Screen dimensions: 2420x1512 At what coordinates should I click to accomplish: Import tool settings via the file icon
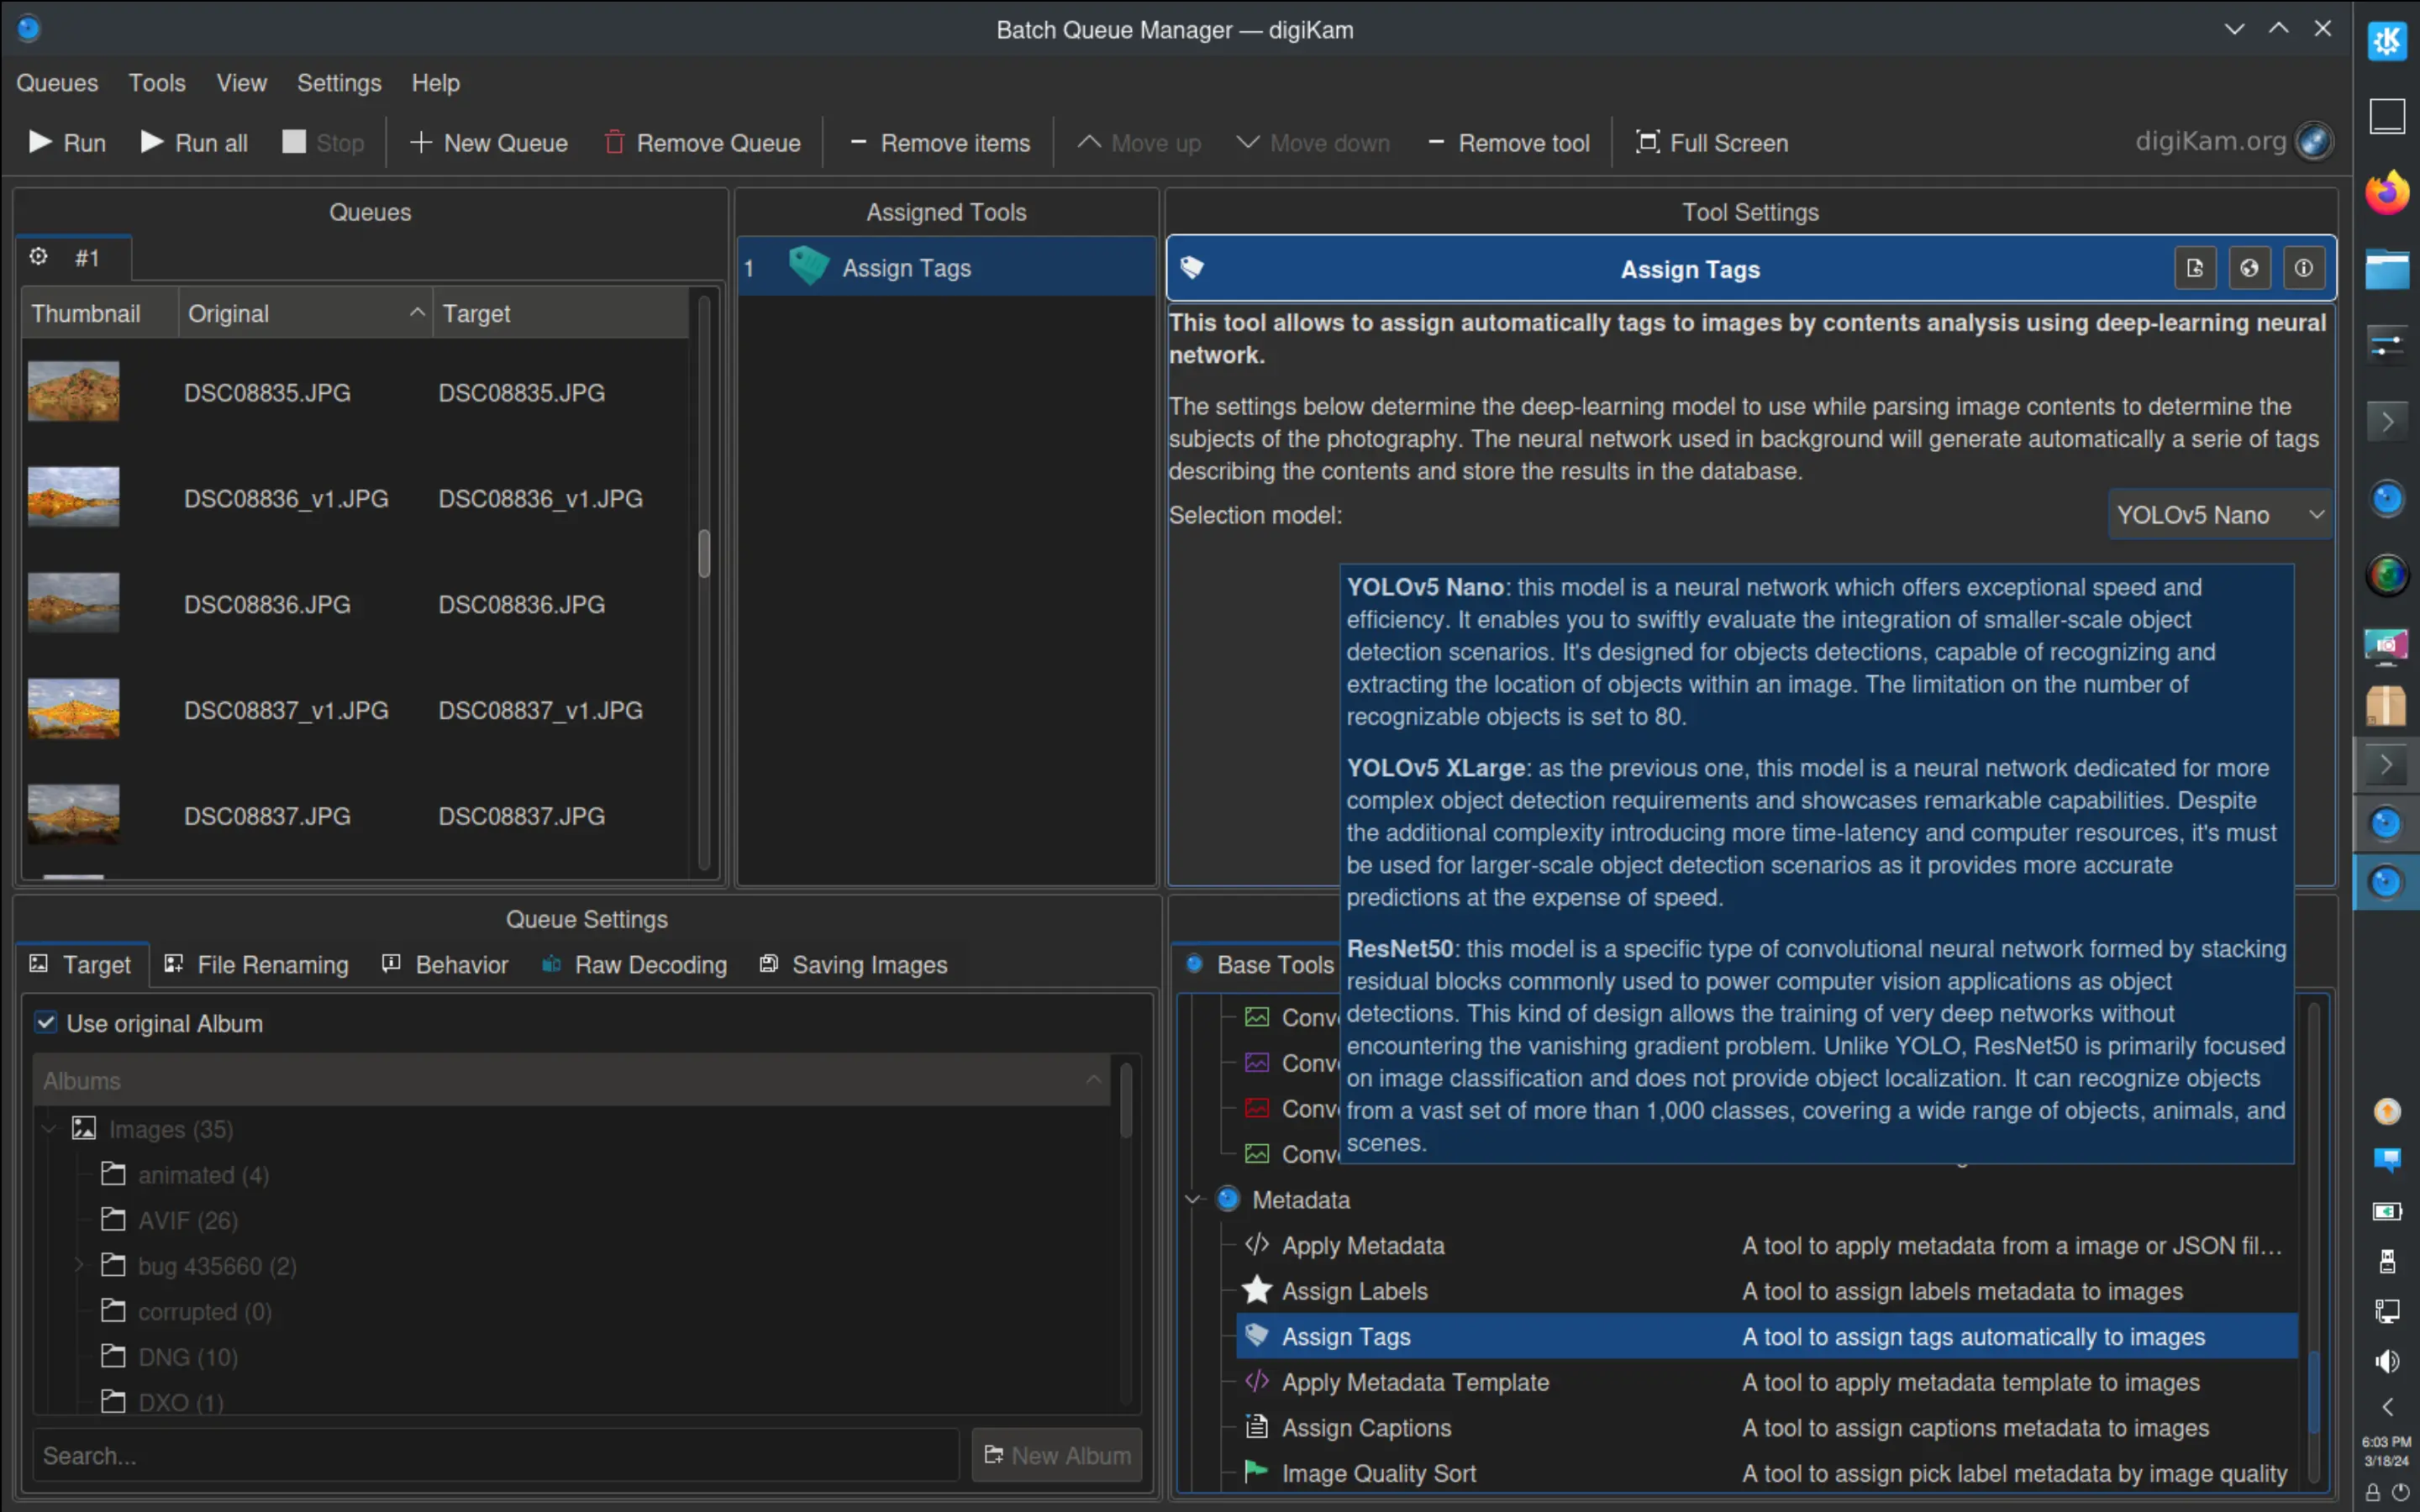coord(2196,268)
